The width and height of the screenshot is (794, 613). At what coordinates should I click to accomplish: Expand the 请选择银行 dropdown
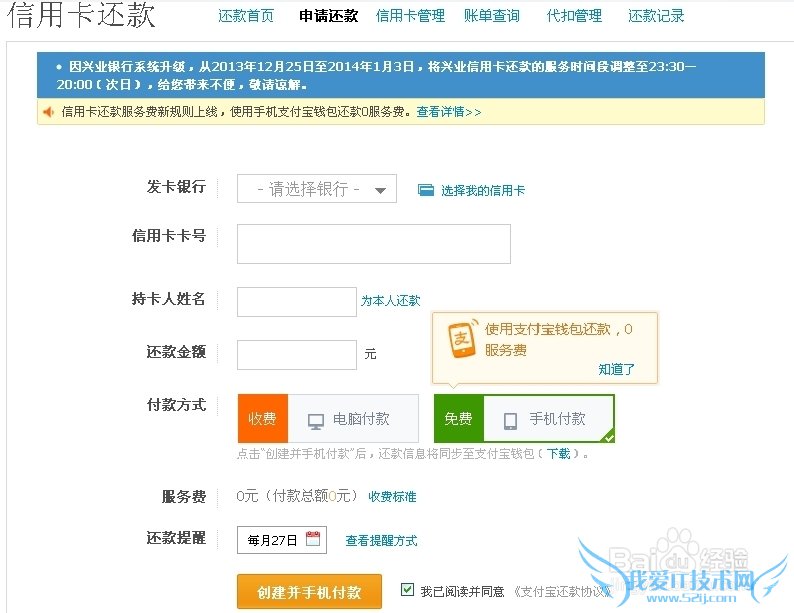click(317, 189)
